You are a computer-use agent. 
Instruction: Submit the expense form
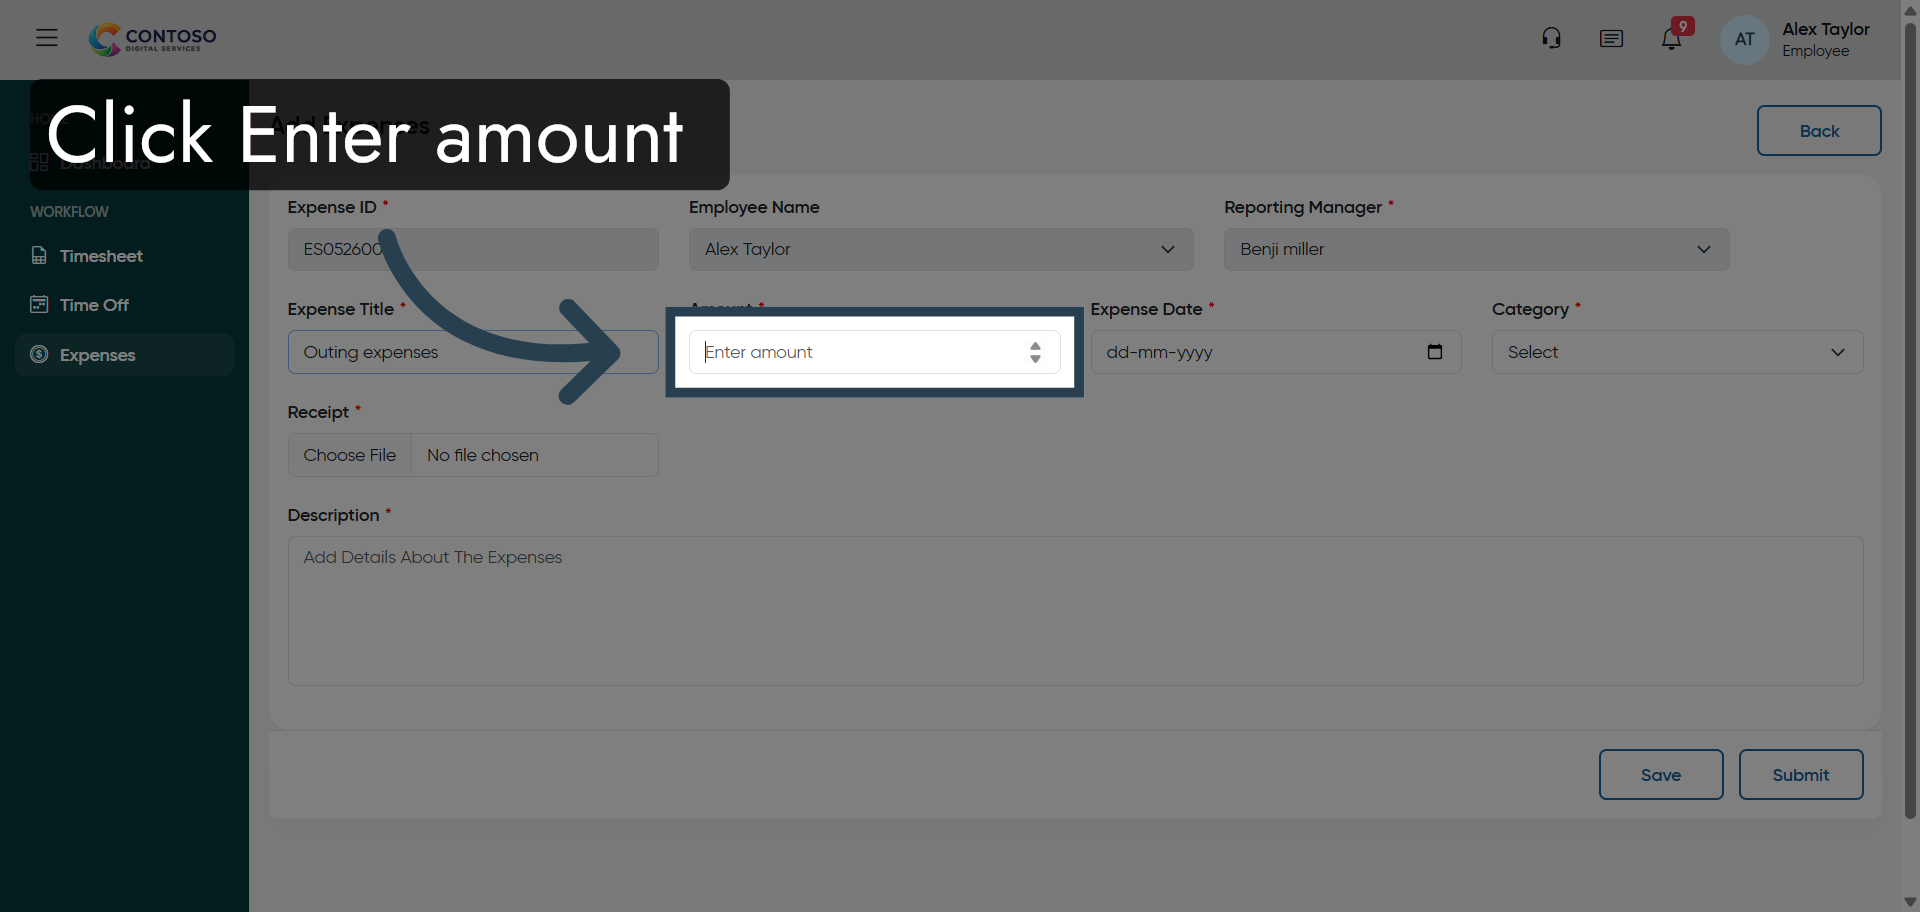coord(1800,774)
